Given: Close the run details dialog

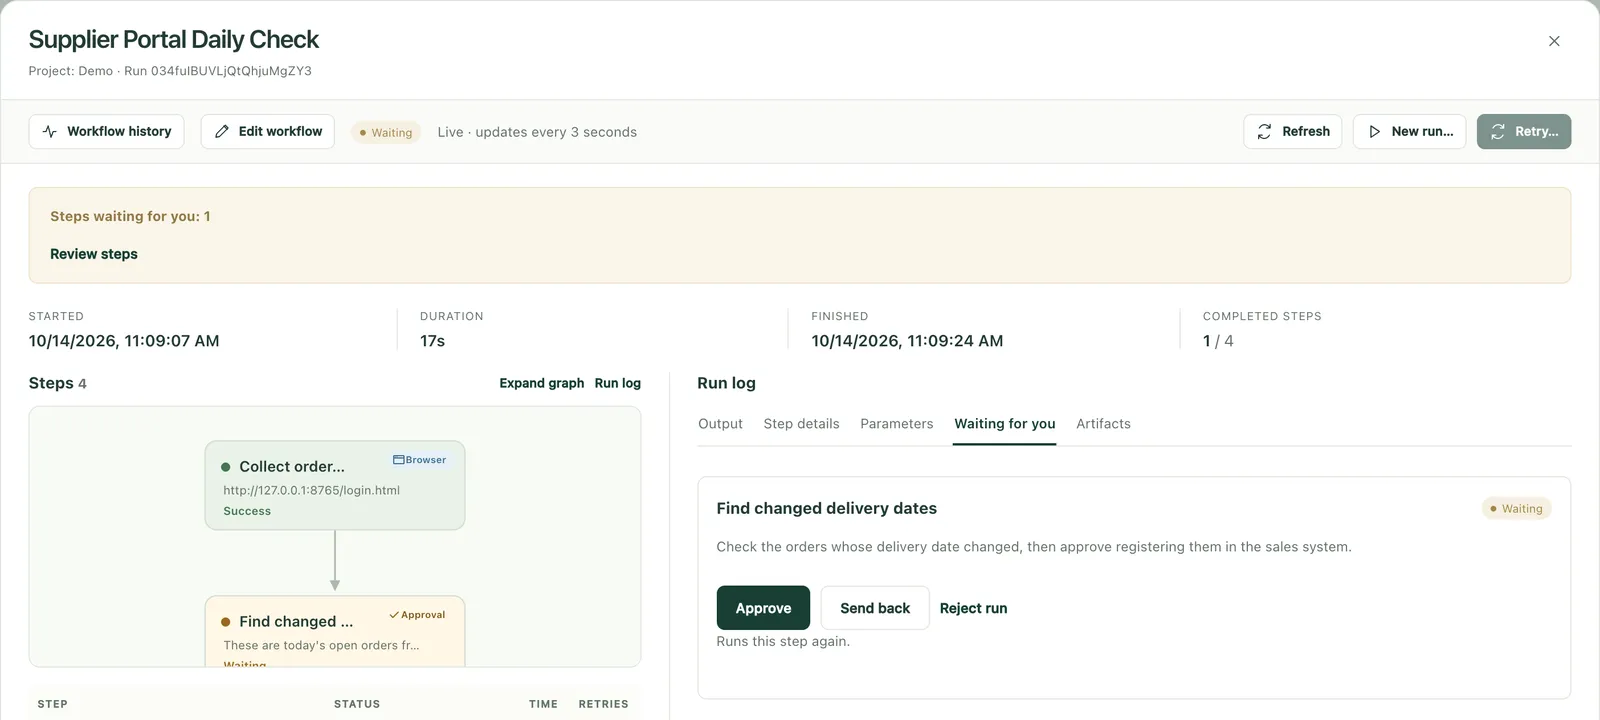Looking at the screenshot, I should (1554, 41).
